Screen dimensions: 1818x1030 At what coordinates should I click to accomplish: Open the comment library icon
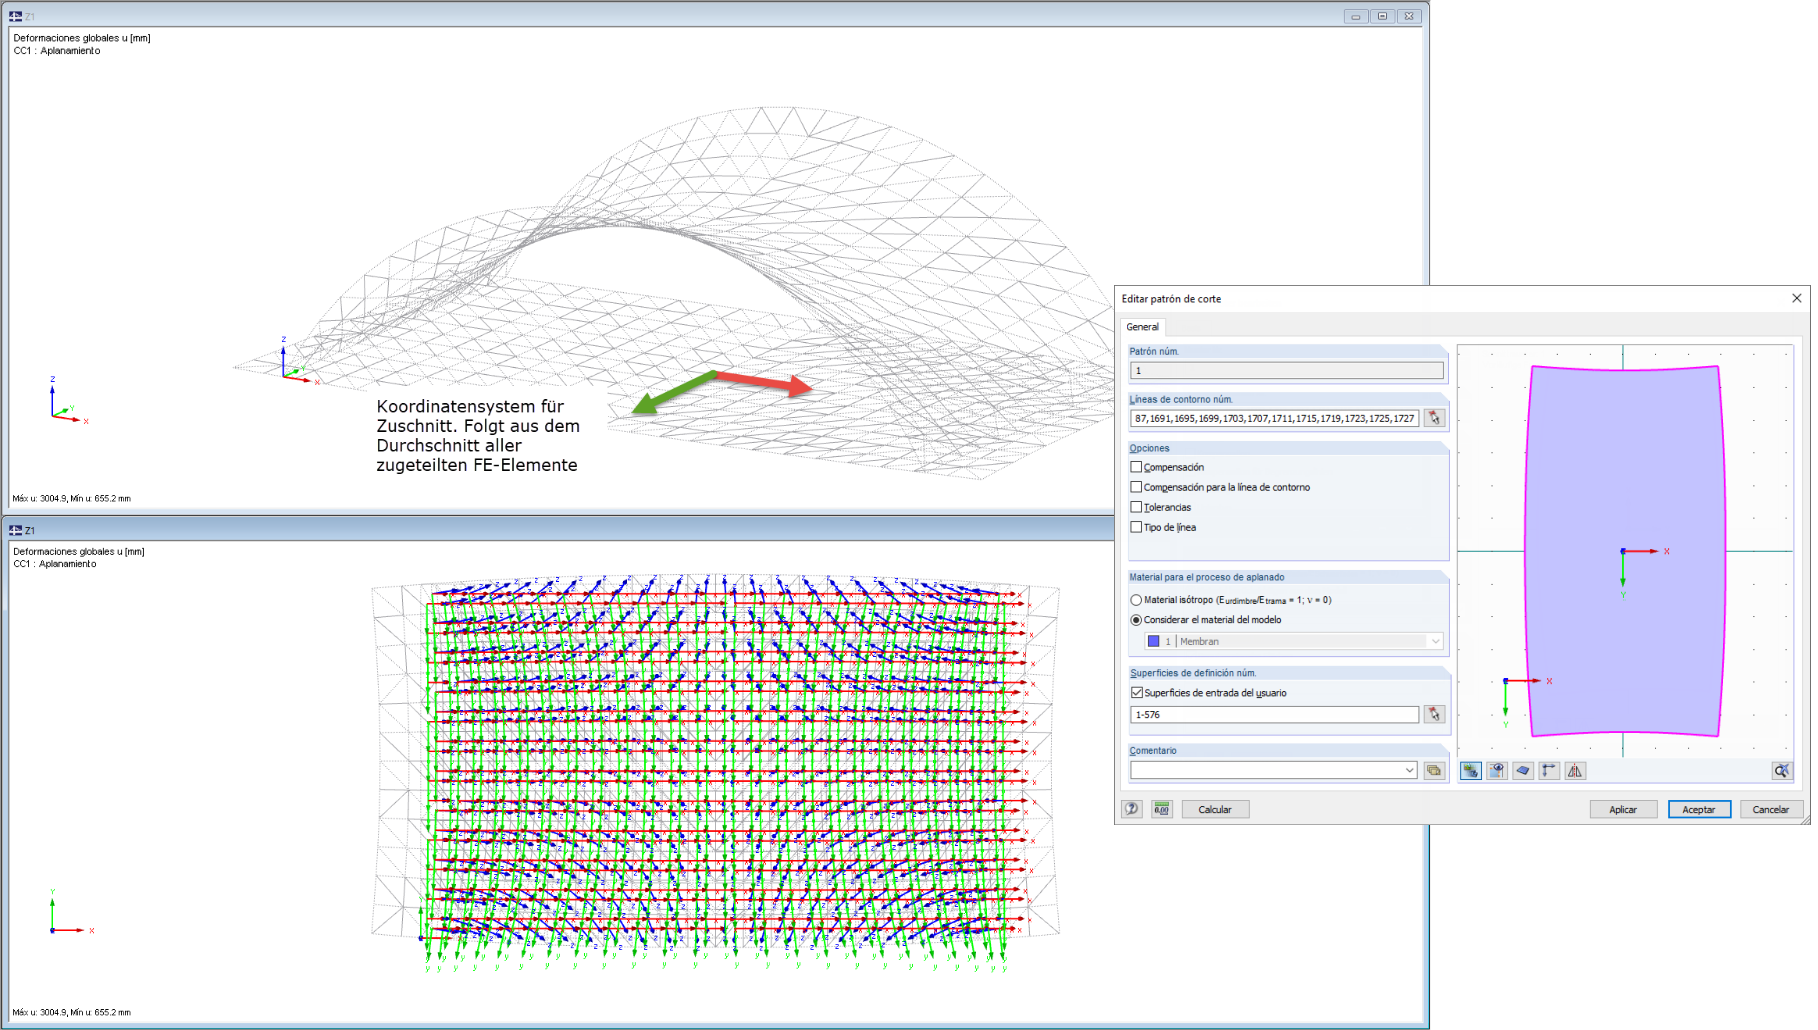point(1434,770)
